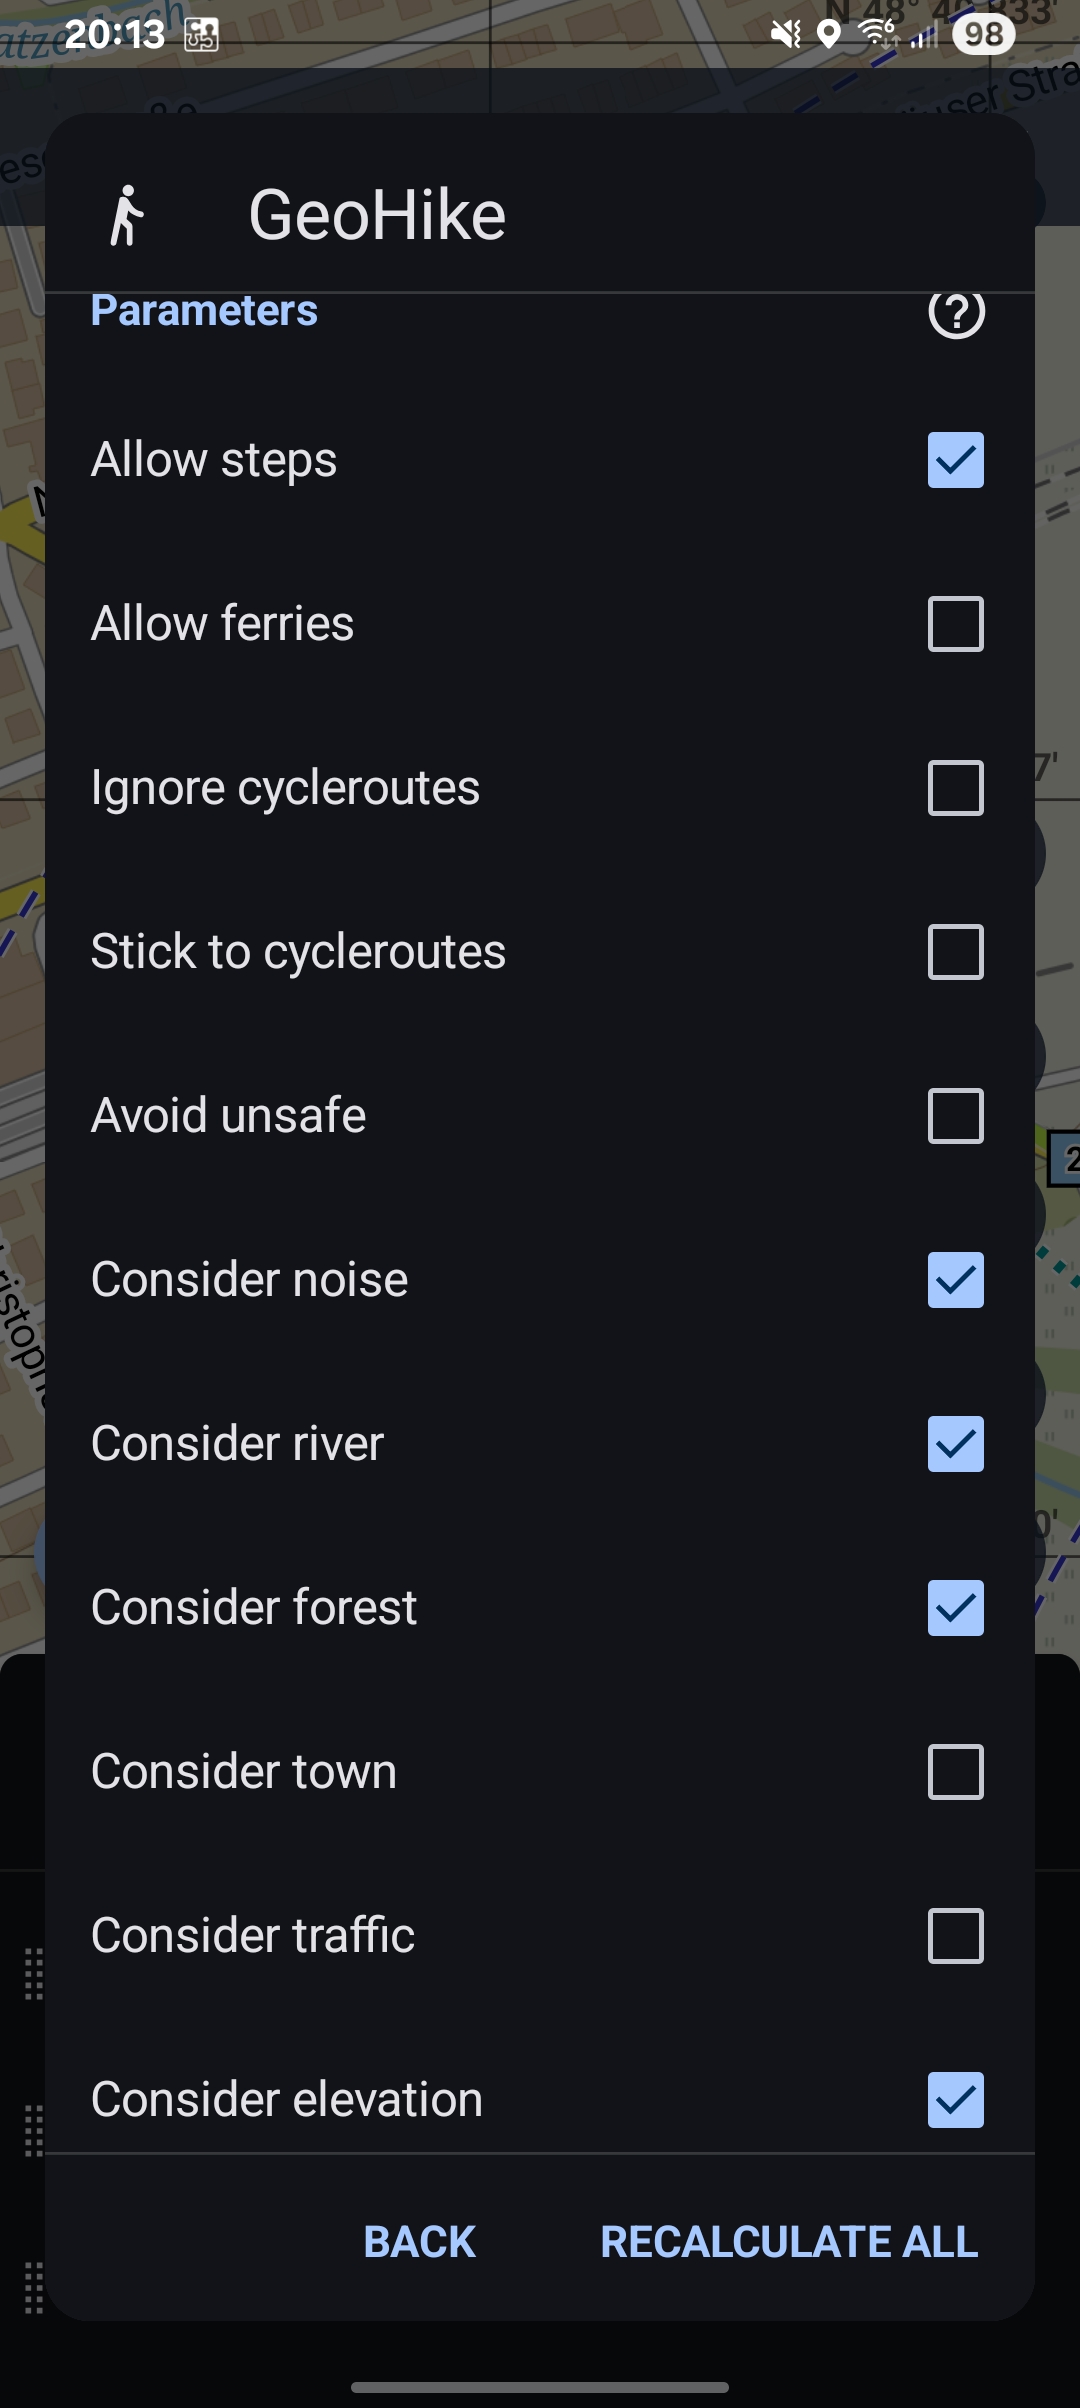Viewport: 1080px width, 2408px height.
Task: Uncheck Consider river option
Action: pos(955,1444)
